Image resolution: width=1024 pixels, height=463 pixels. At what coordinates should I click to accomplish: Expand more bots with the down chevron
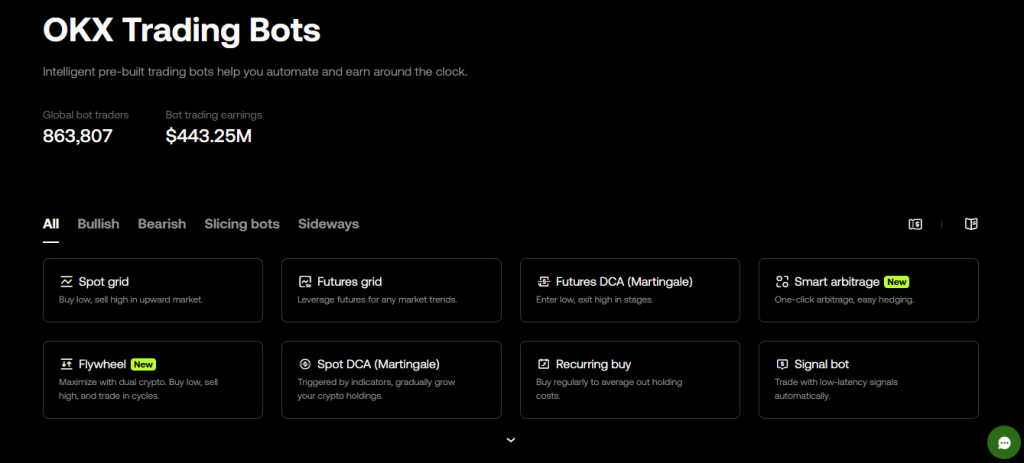pos(511,440)
